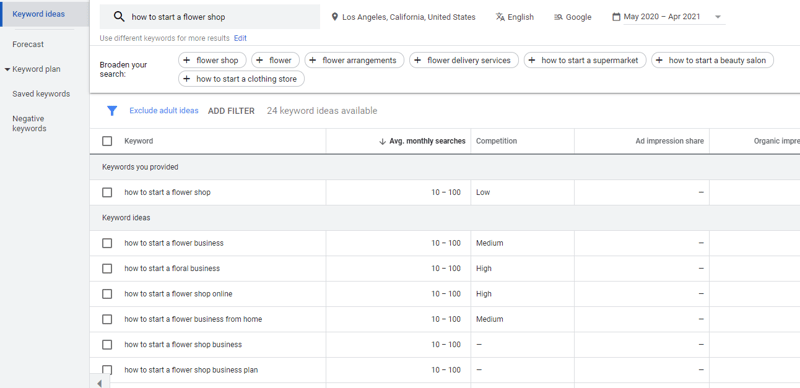Viewport: 800px width, 388px height.
Task: Check the 'how to start a flower shop business' row
Action: point(107,345)
